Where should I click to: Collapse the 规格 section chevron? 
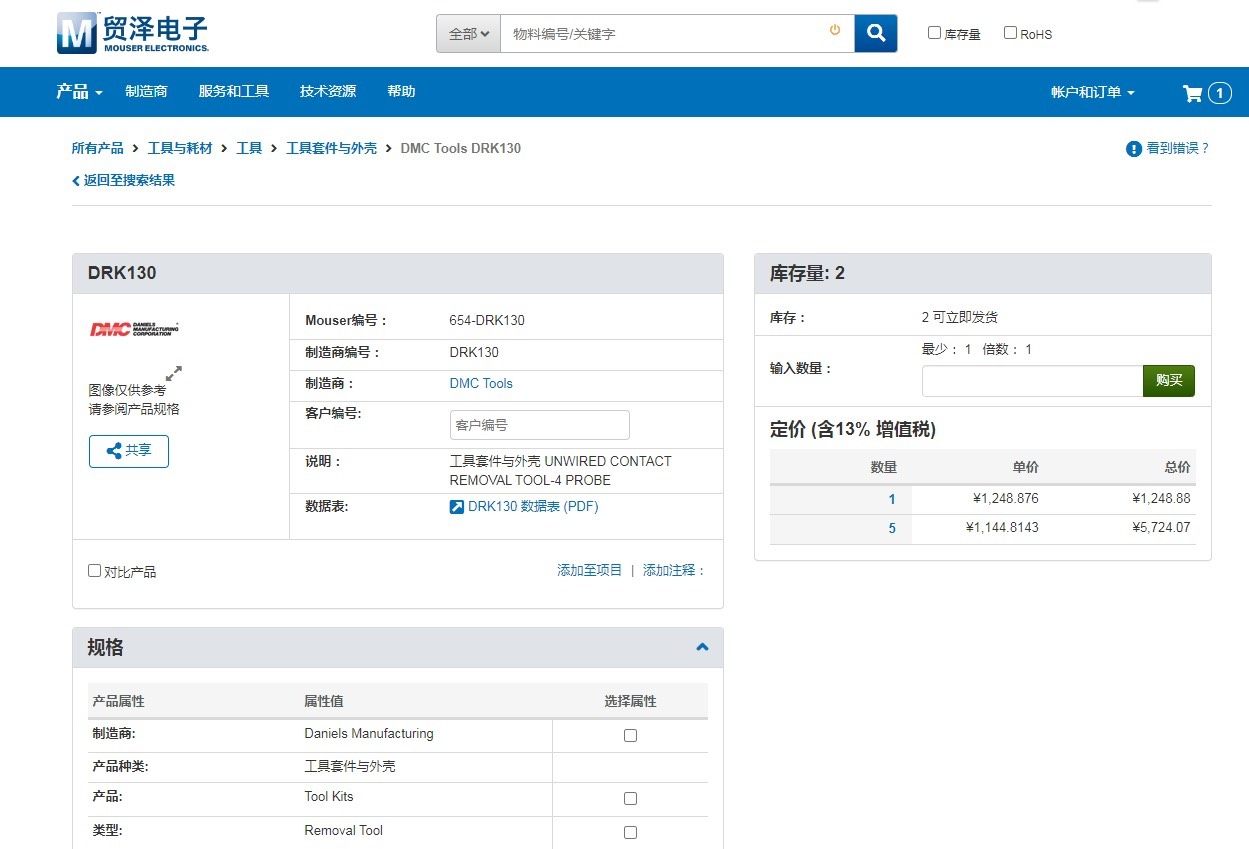(702, 647)
